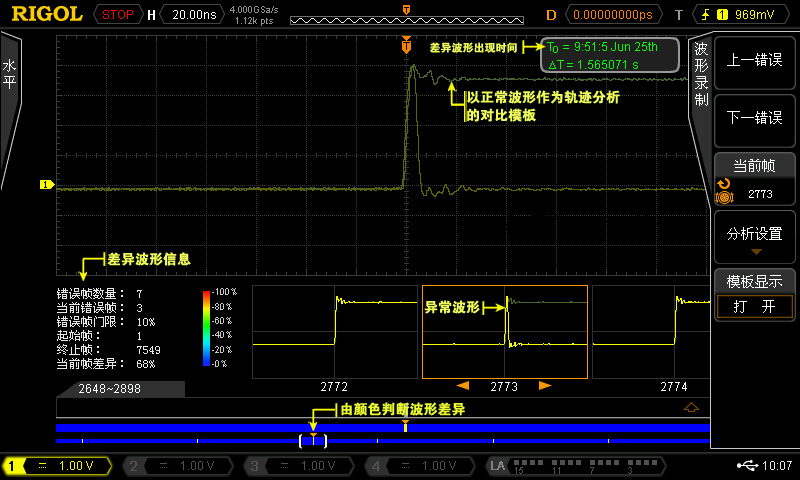This screenshot has width=800, height=480.
Task: Toggle channel 1 at 1.00 V
Action: tap(58, 466)
